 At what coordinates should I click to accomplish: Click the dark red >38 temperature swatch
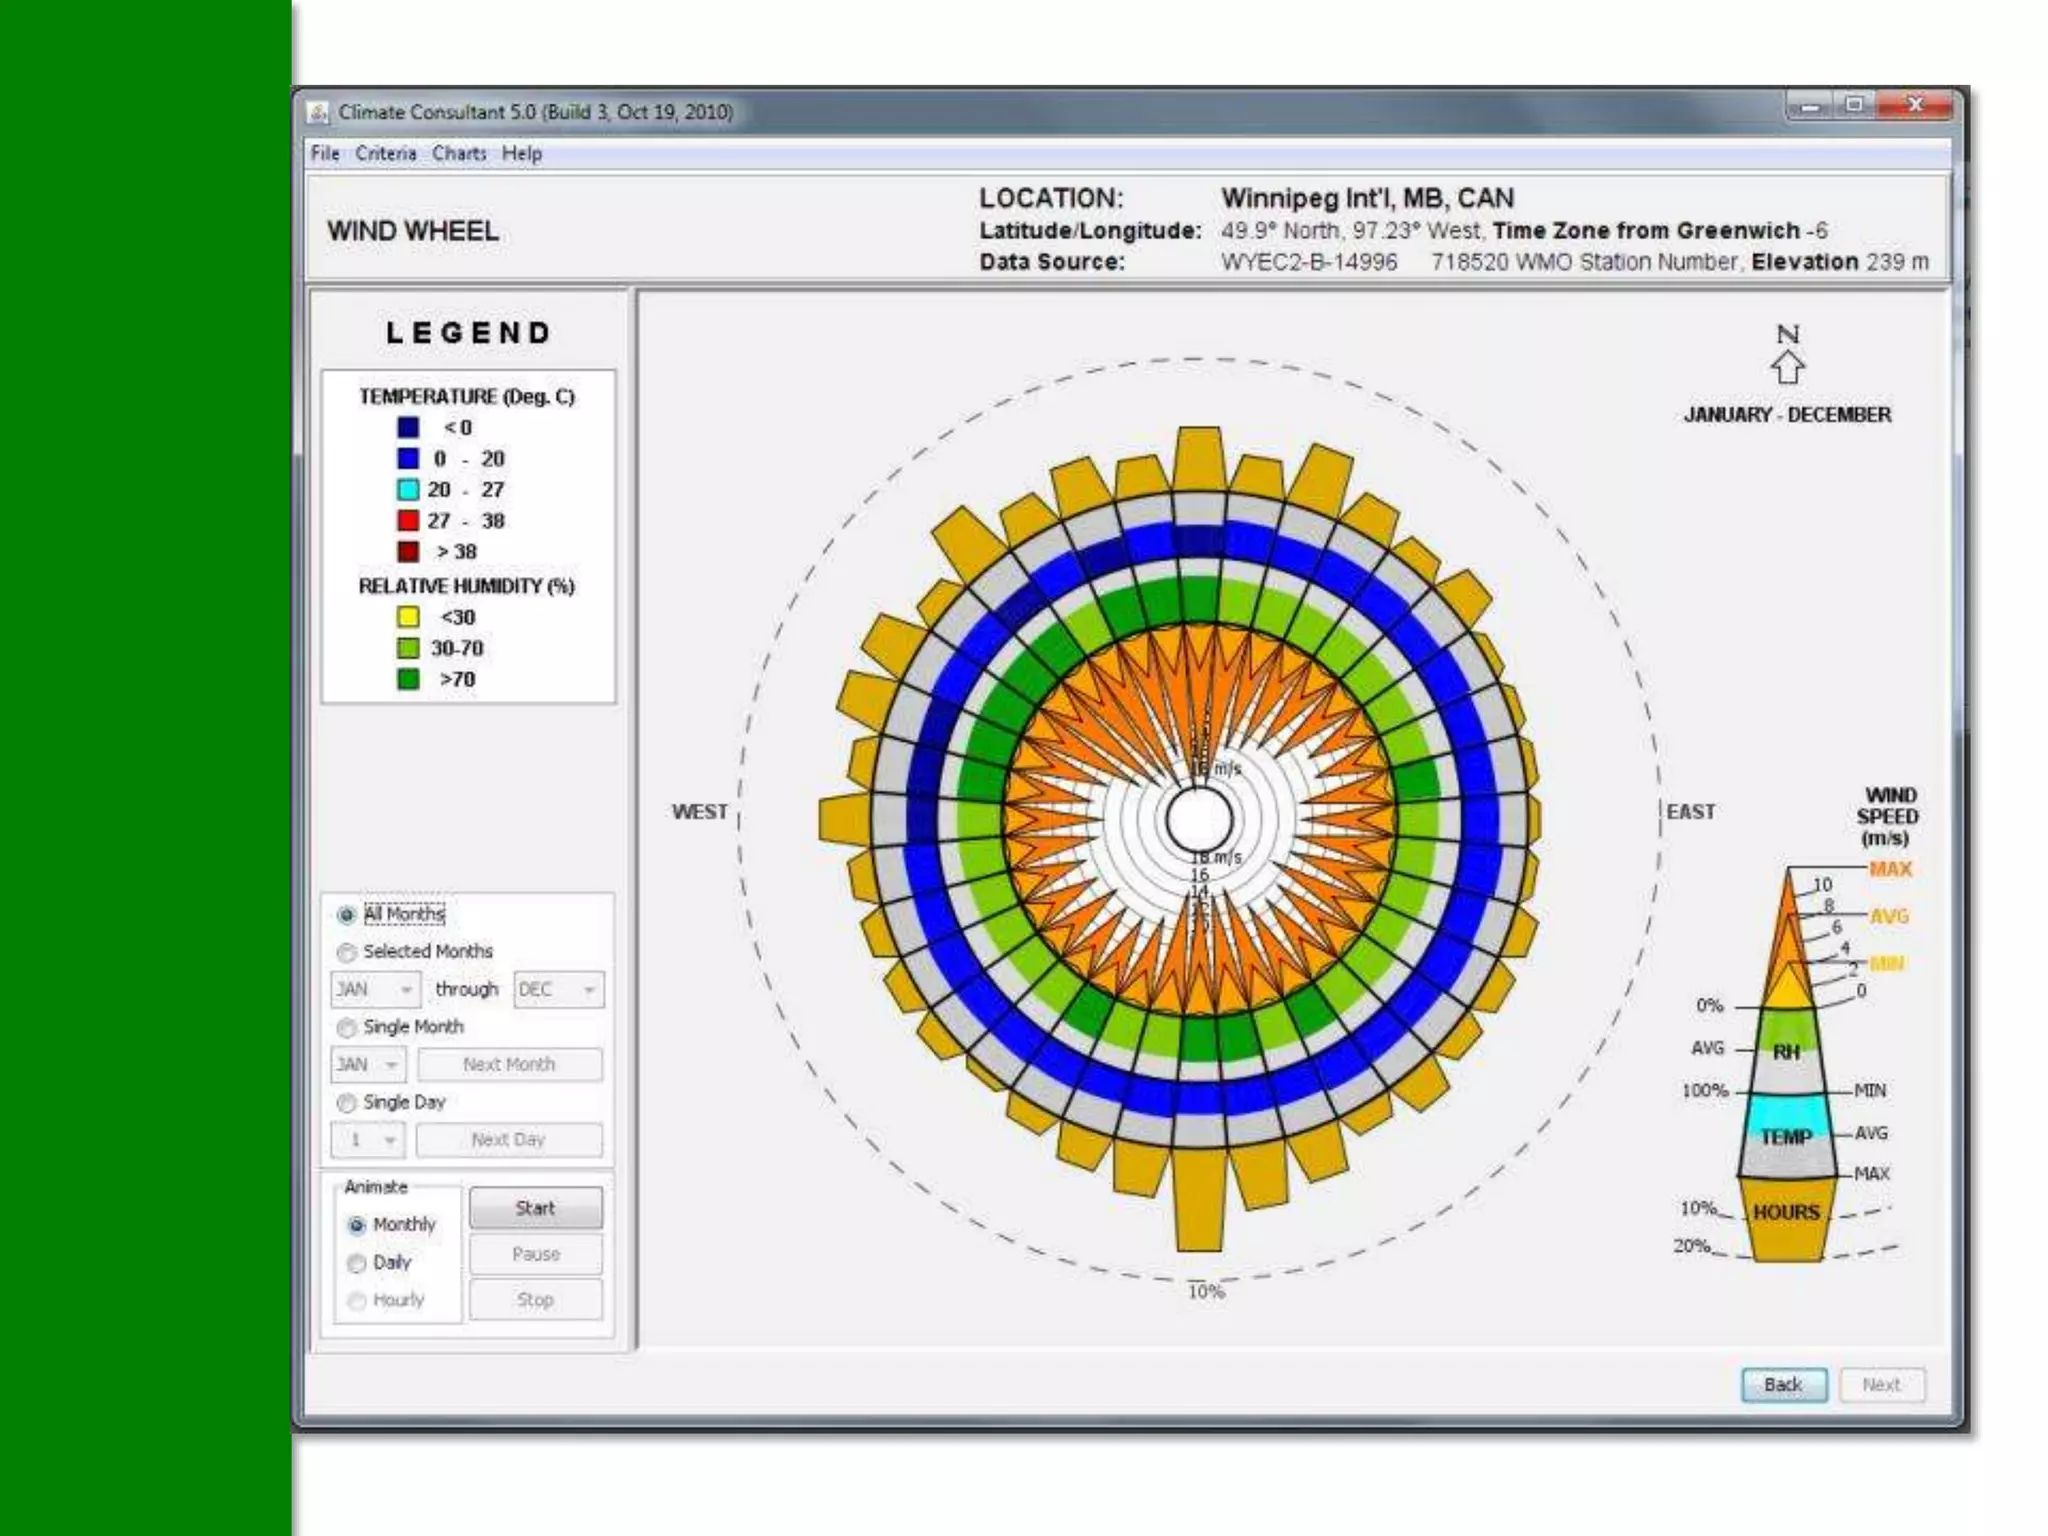[408, 552]
